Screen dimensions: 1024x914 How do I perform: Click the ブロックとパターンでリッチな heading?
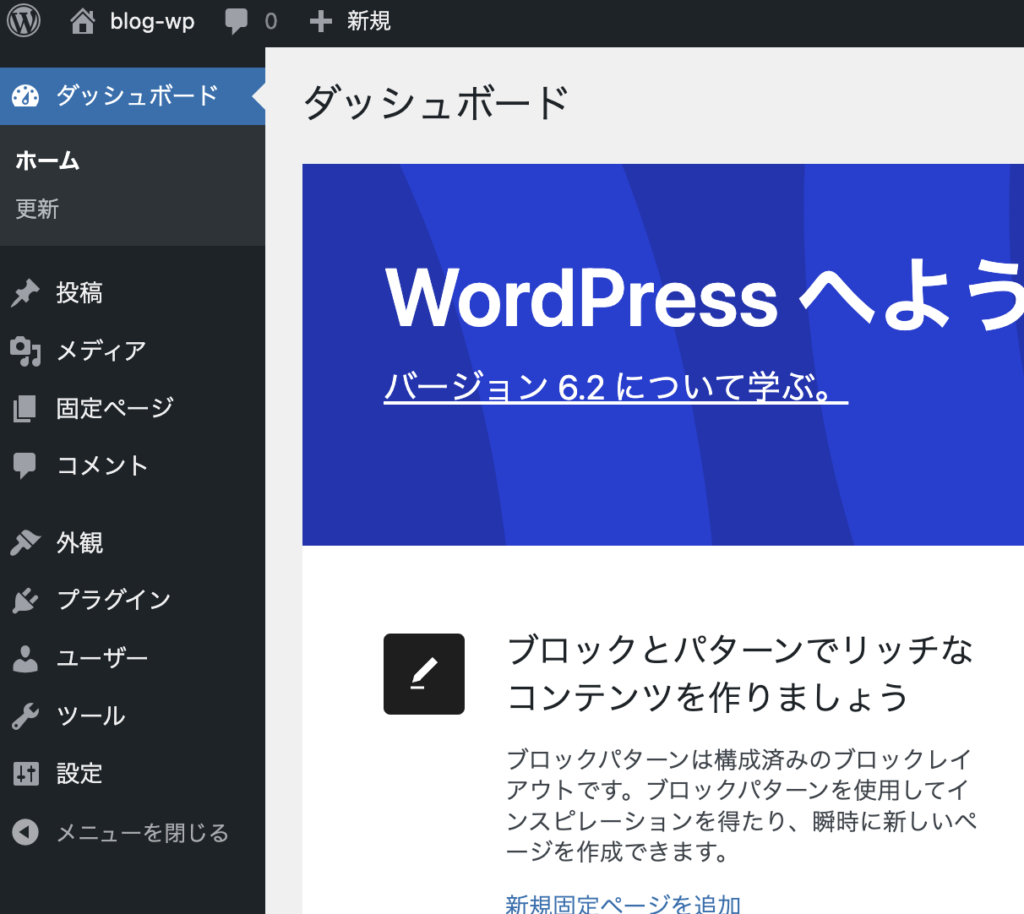pos(741,673)
